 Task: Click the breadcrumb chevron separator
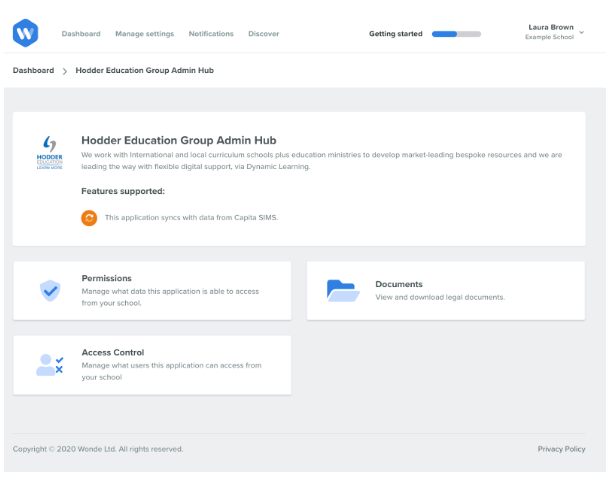click(65, 71)
